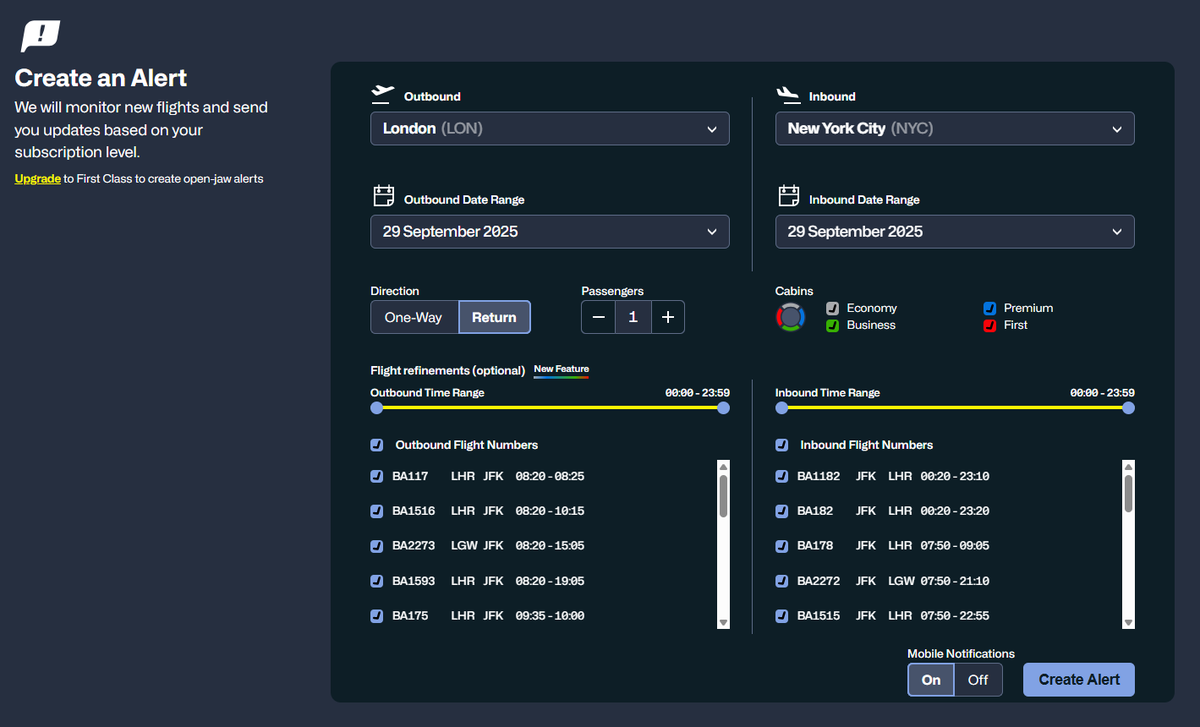Turn mobile notifications Off
The width and height of the screenshot is (1200, 727).
pyautogui.click(x=977, y=680)
